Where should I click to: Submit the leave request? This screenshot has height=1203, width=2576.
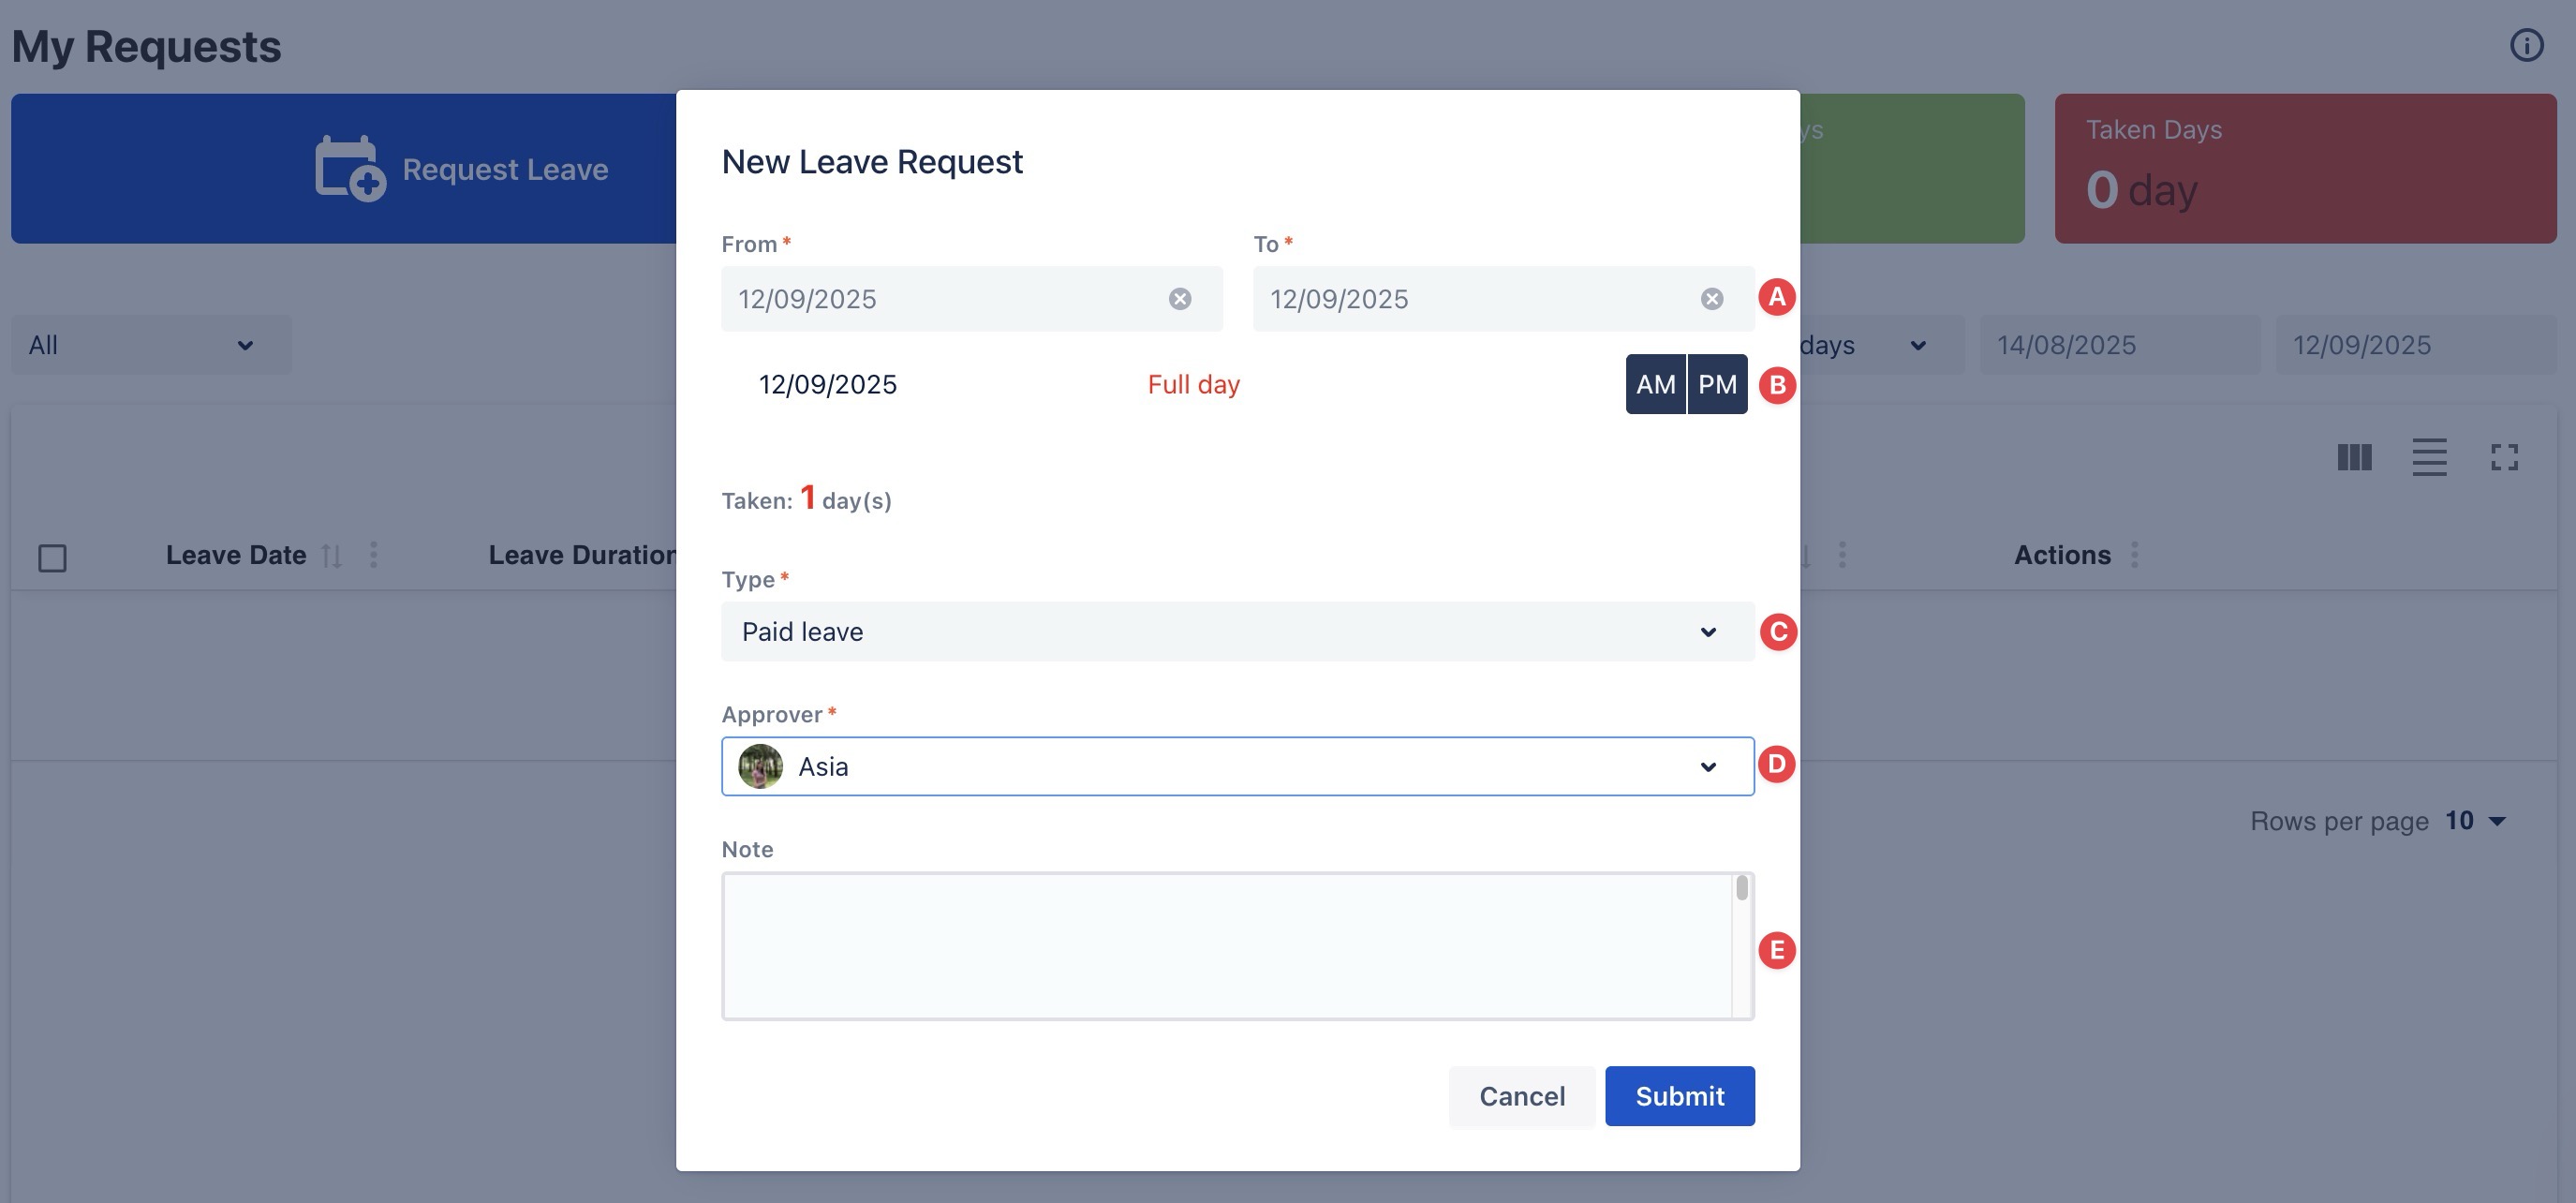point(1679,1096)
